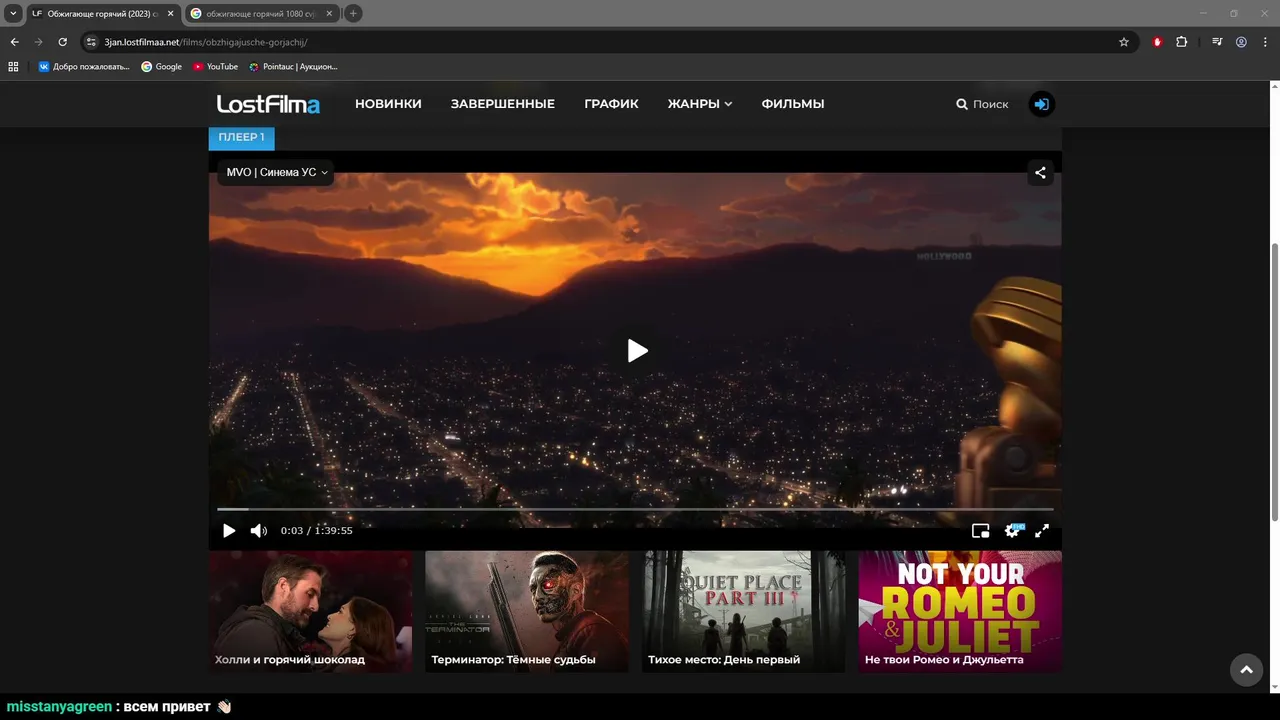Click the address bar URL field
The width and height of the screenshot is (1280, 720).
tap(610, 42)
